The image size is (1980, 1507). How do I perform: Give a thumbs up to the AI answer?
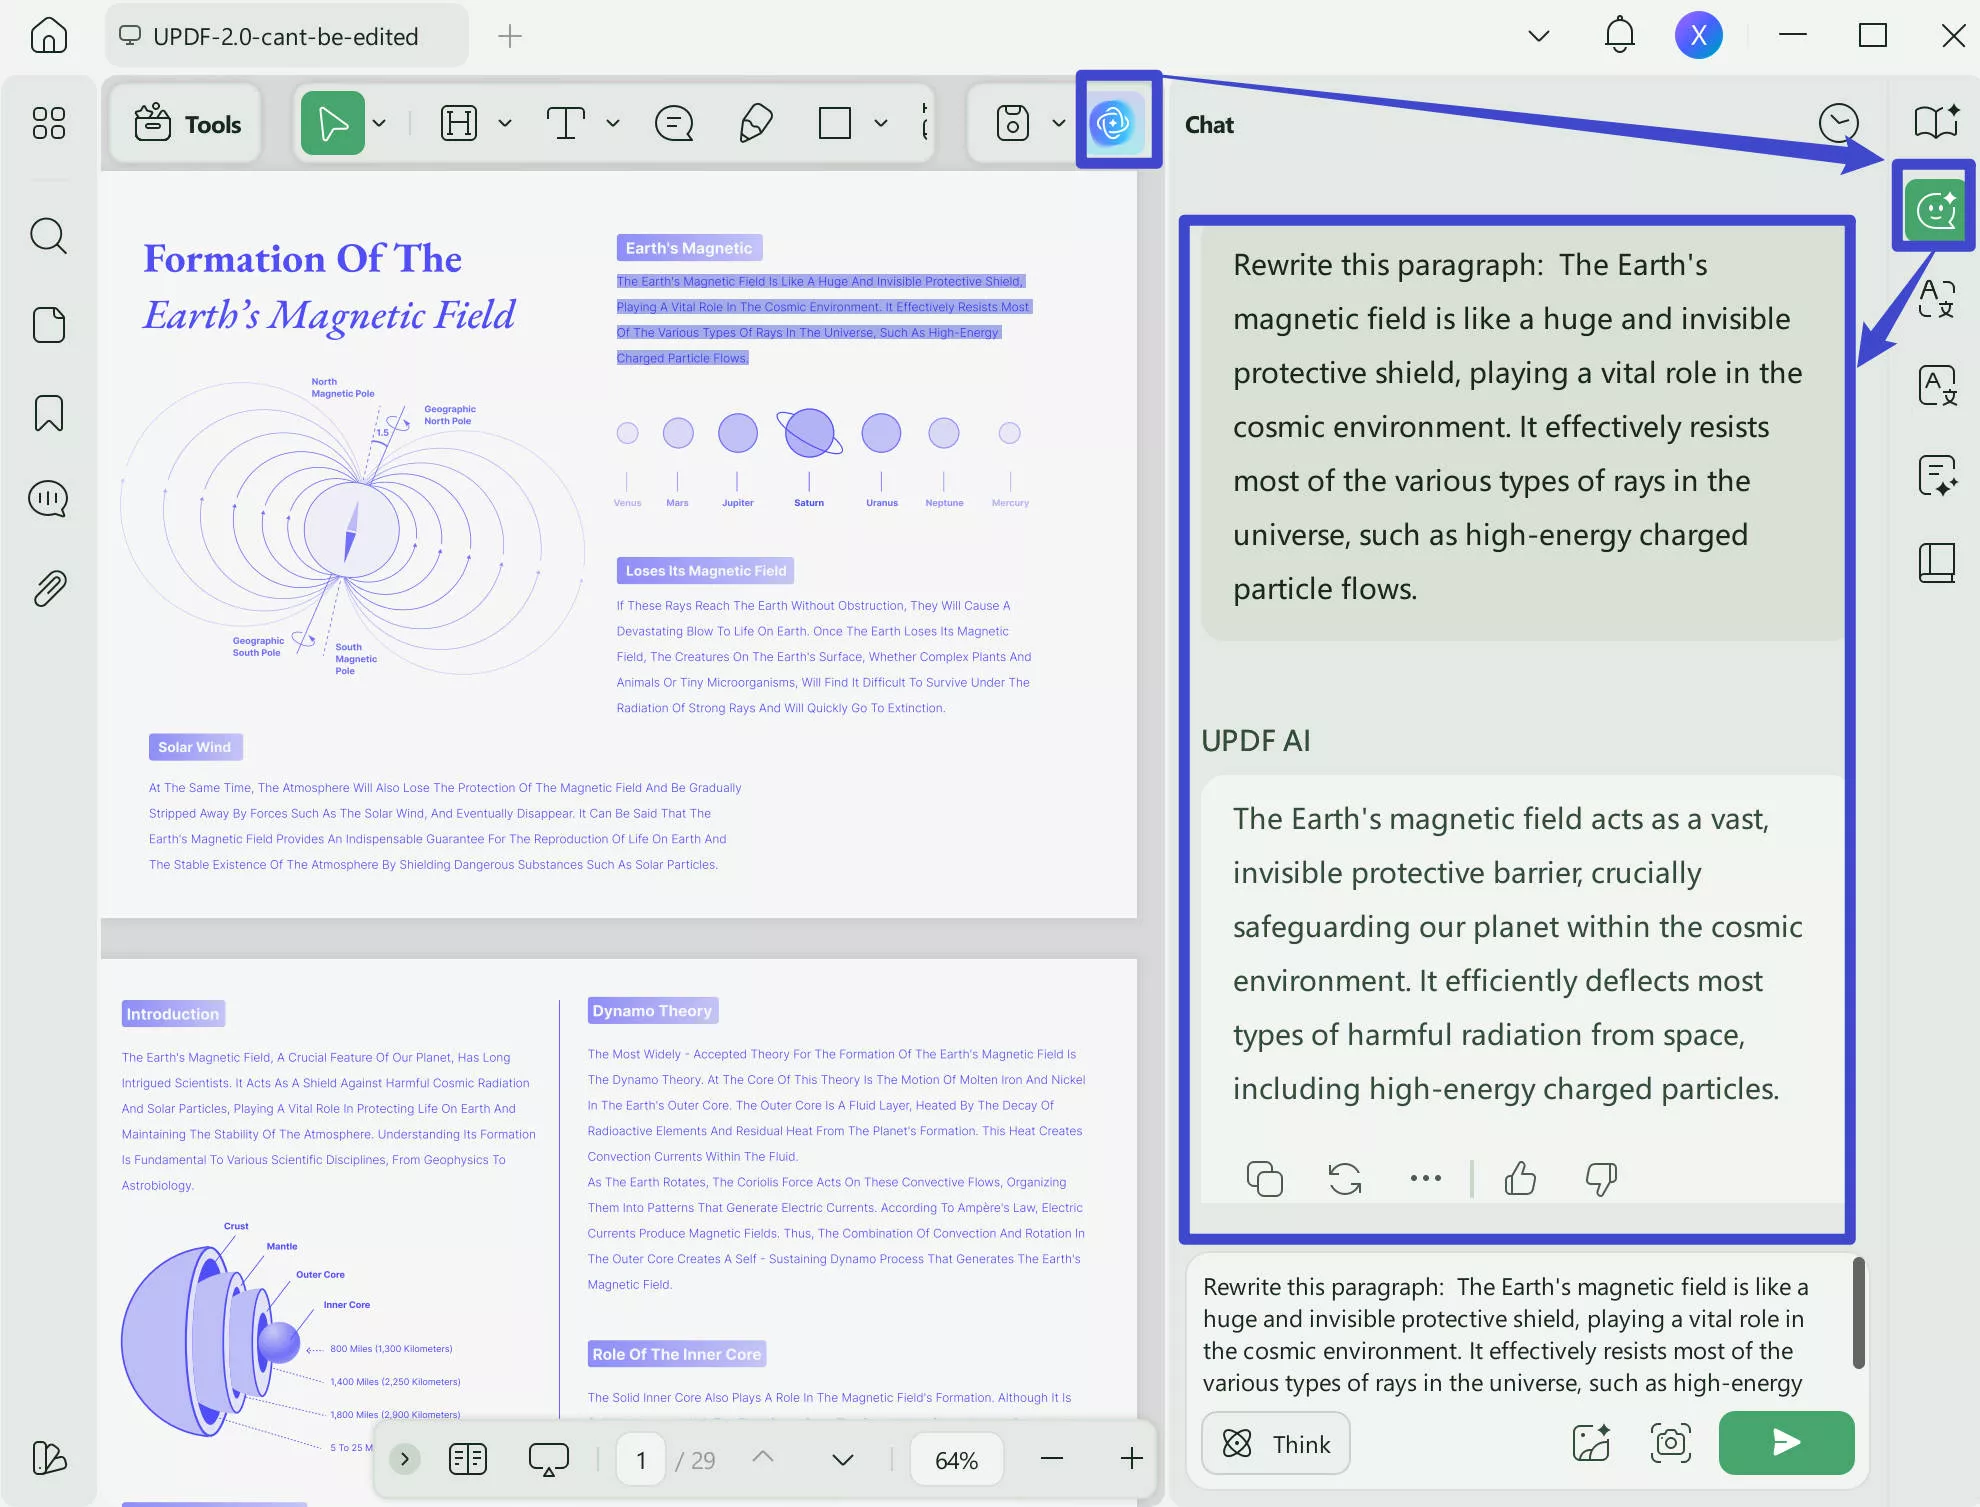click(1519, 1178)
